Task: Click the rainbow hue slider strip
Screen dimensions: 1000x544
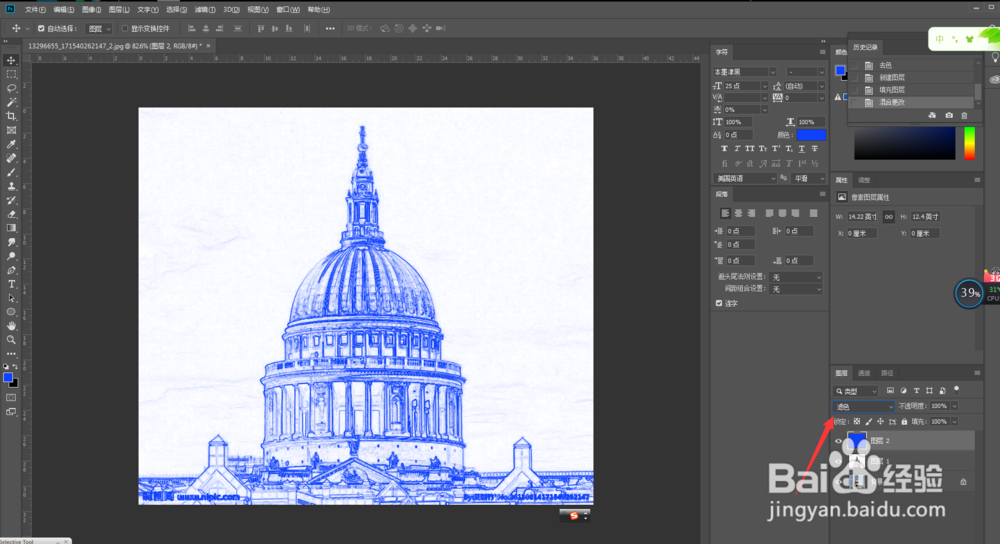Action: (x=969, y=143)
